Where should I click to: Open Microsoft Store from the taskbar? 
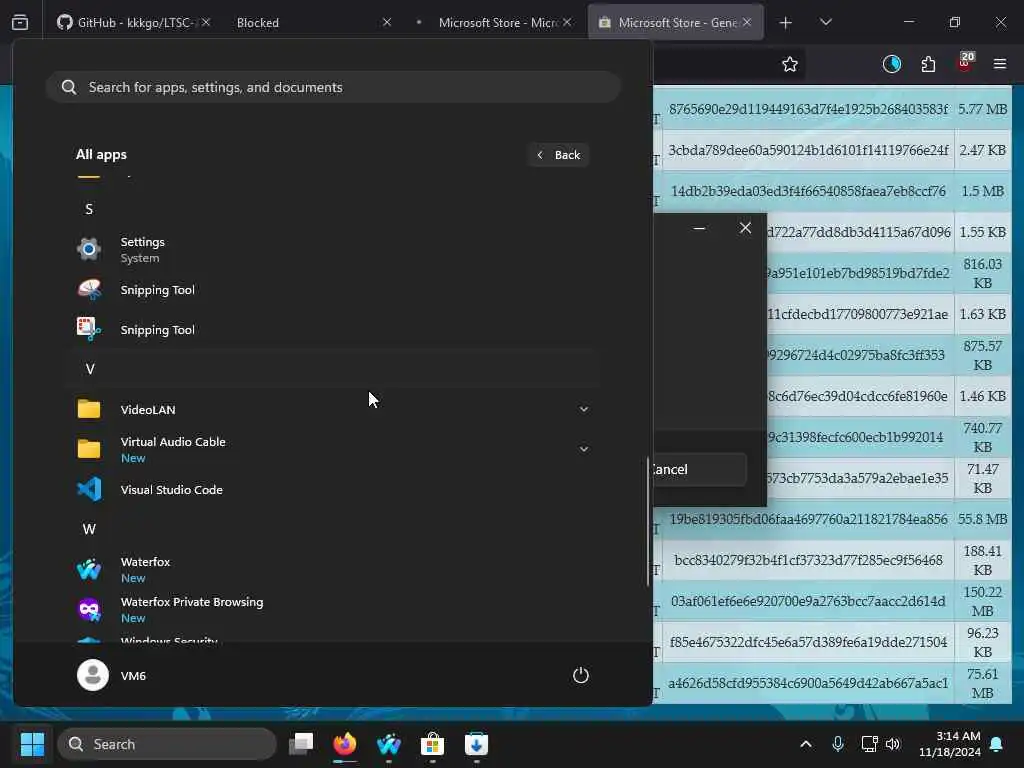(x=432, y=744)
